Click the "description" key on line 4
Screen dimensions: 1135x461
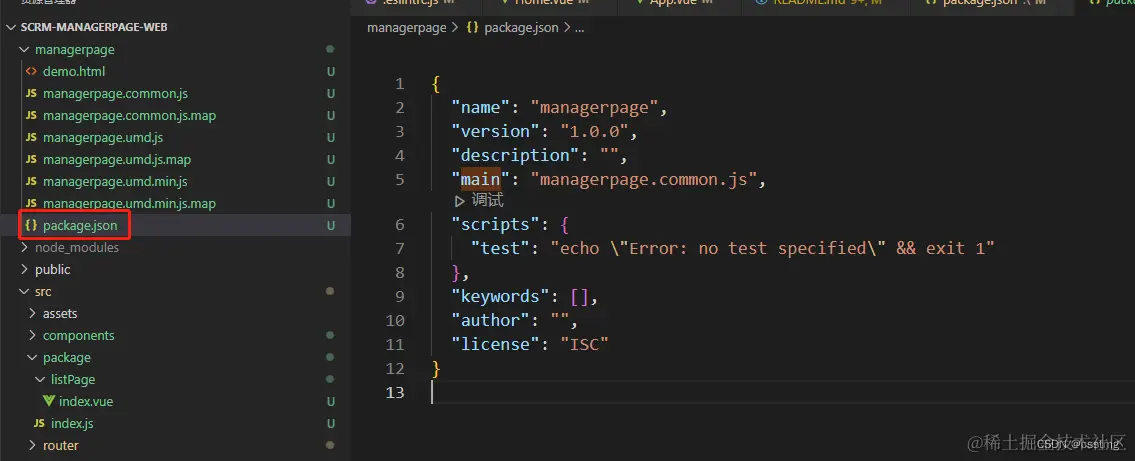(x=515, y=156)
